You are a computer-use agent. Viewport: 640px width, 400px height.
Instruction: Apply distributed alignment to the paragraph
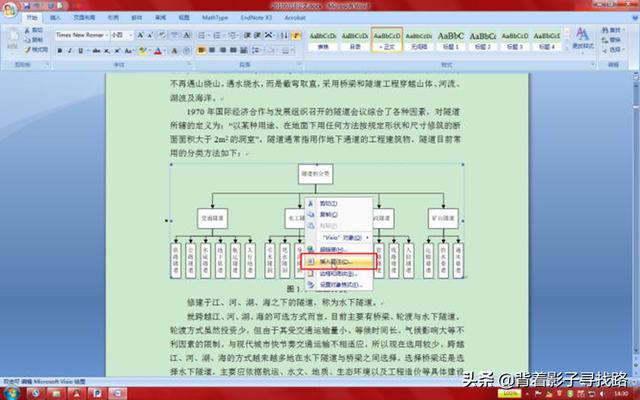click(x=244, y=51)
